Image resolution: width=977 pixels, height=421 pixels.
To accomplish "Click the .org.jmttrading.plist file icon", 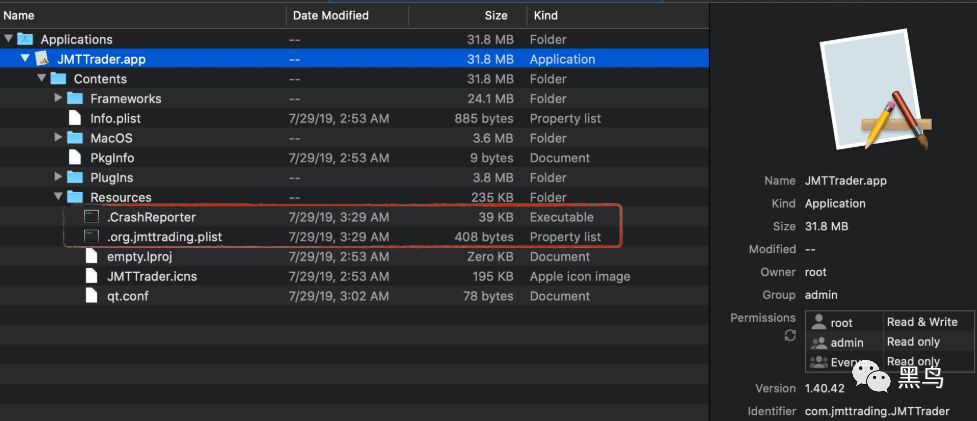I will click(92, 237).
